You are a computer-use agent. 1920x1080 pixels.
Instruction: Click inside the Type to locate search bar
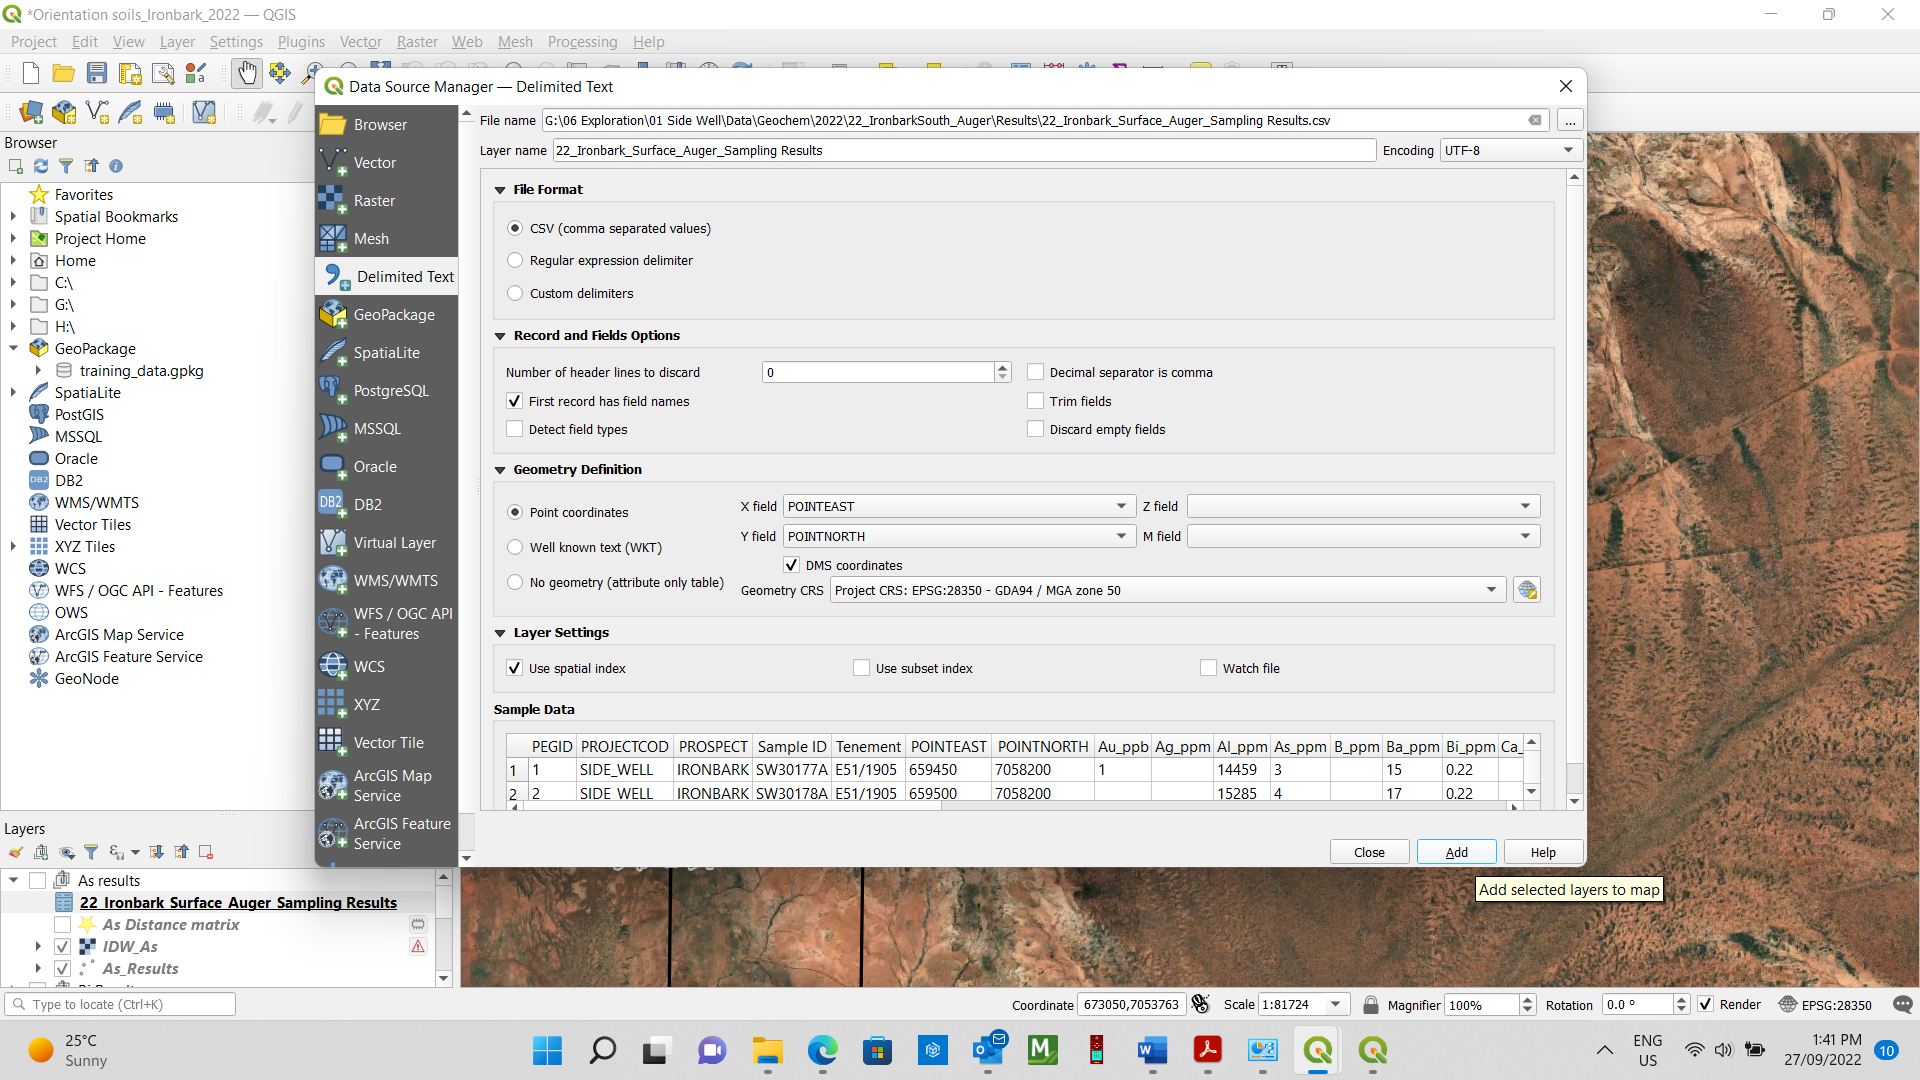(x=120, y=1004)
